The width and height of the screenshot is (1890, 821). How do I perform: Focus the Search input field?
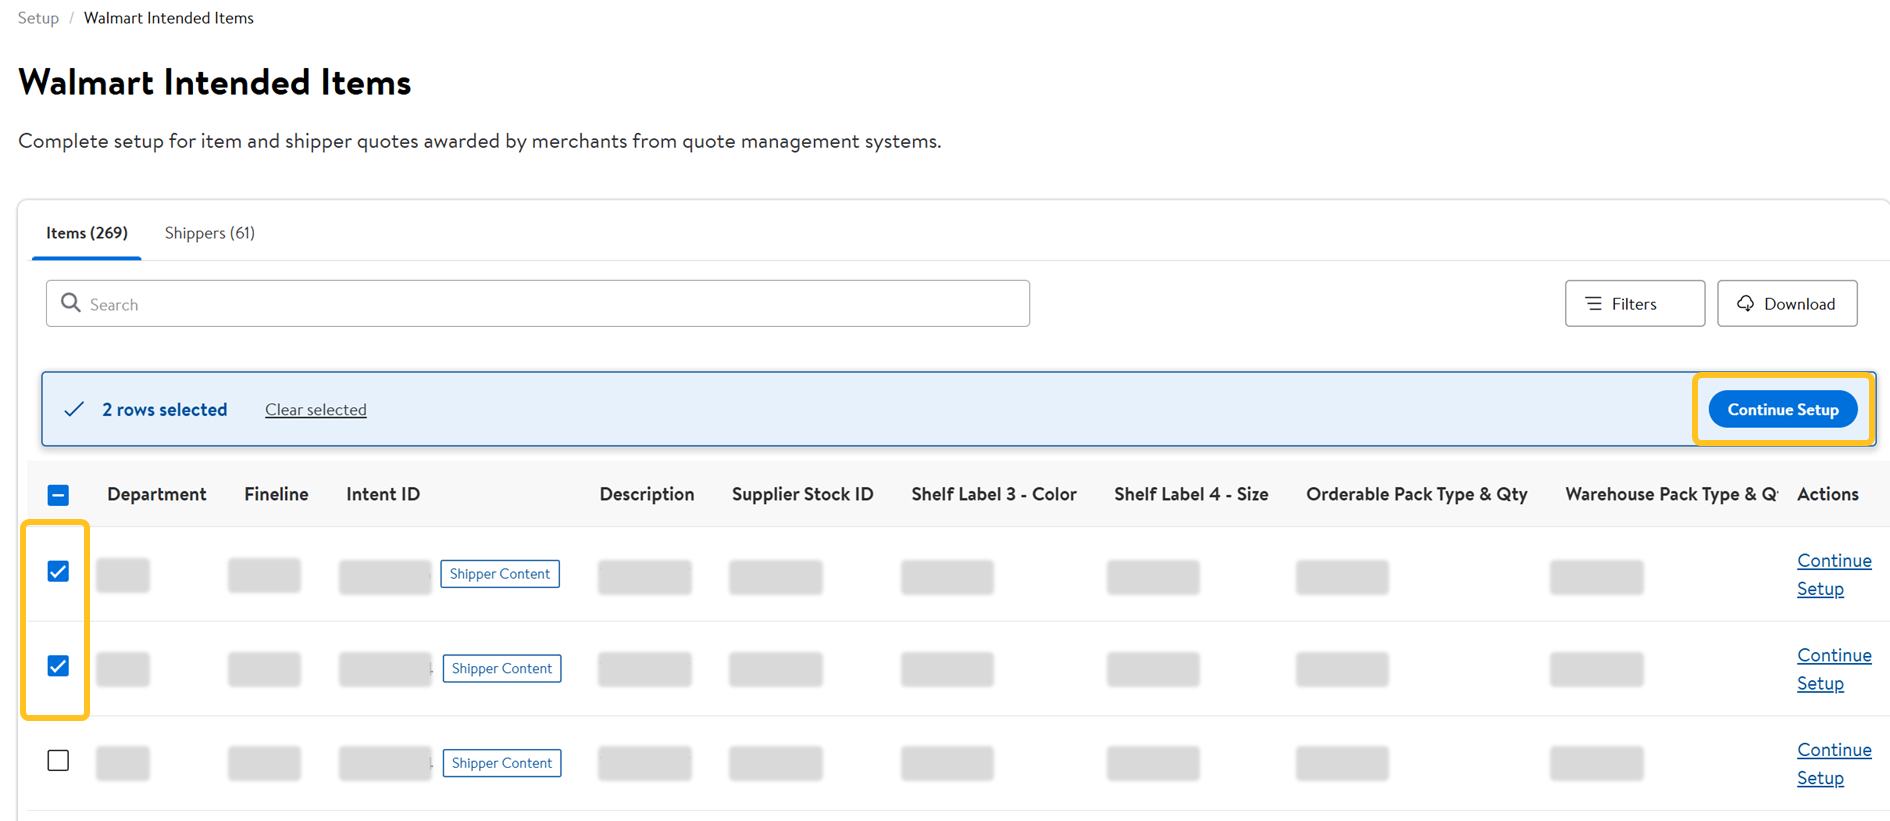click(x=538, y=303)
